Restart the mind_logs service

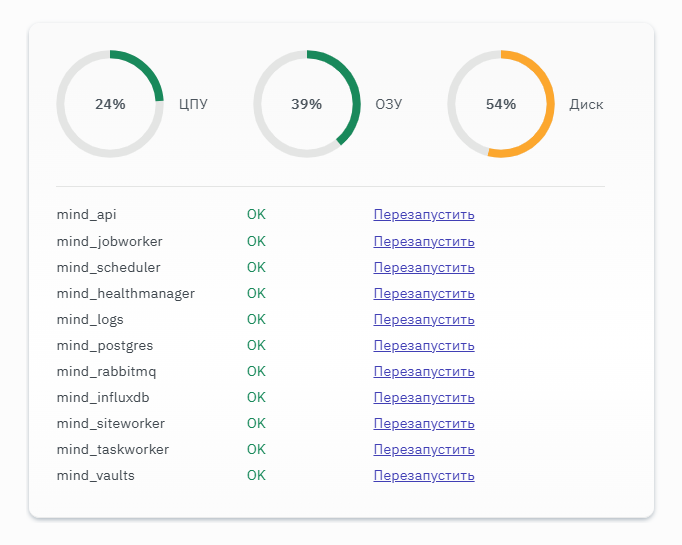[423, 319]
